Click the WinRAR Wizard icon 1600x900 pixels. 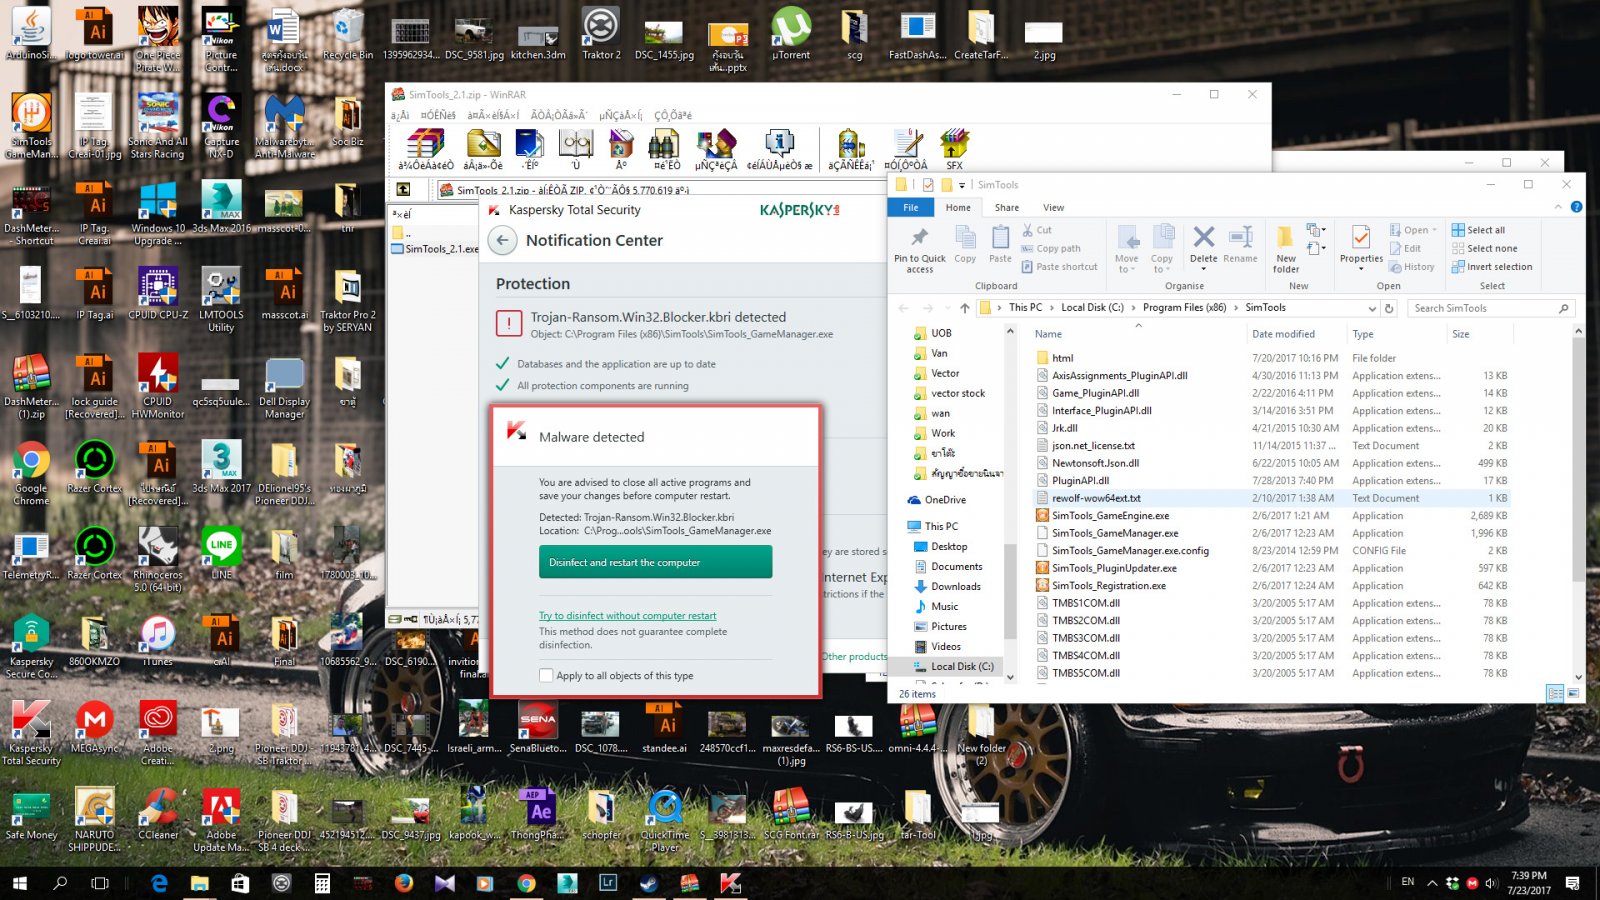716,144
